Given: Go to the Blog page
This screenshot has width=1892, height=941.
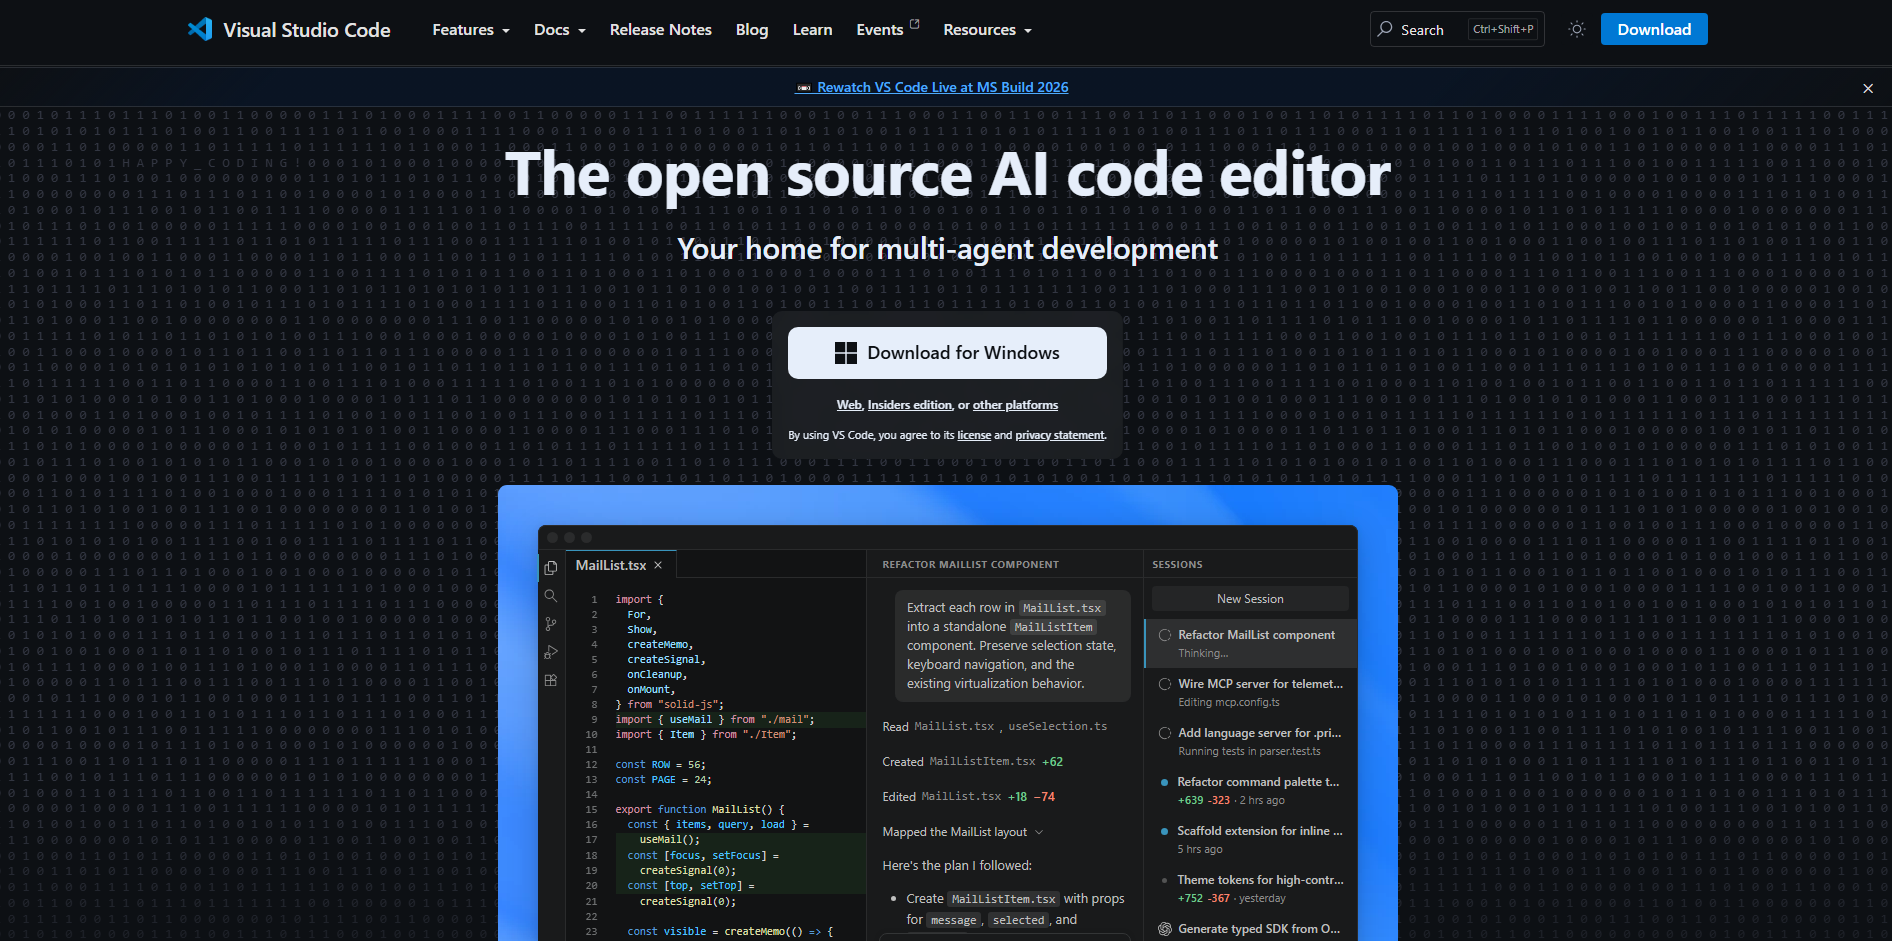Looking at the screenshot, I should pyautogui.click(x=752, y=30).
